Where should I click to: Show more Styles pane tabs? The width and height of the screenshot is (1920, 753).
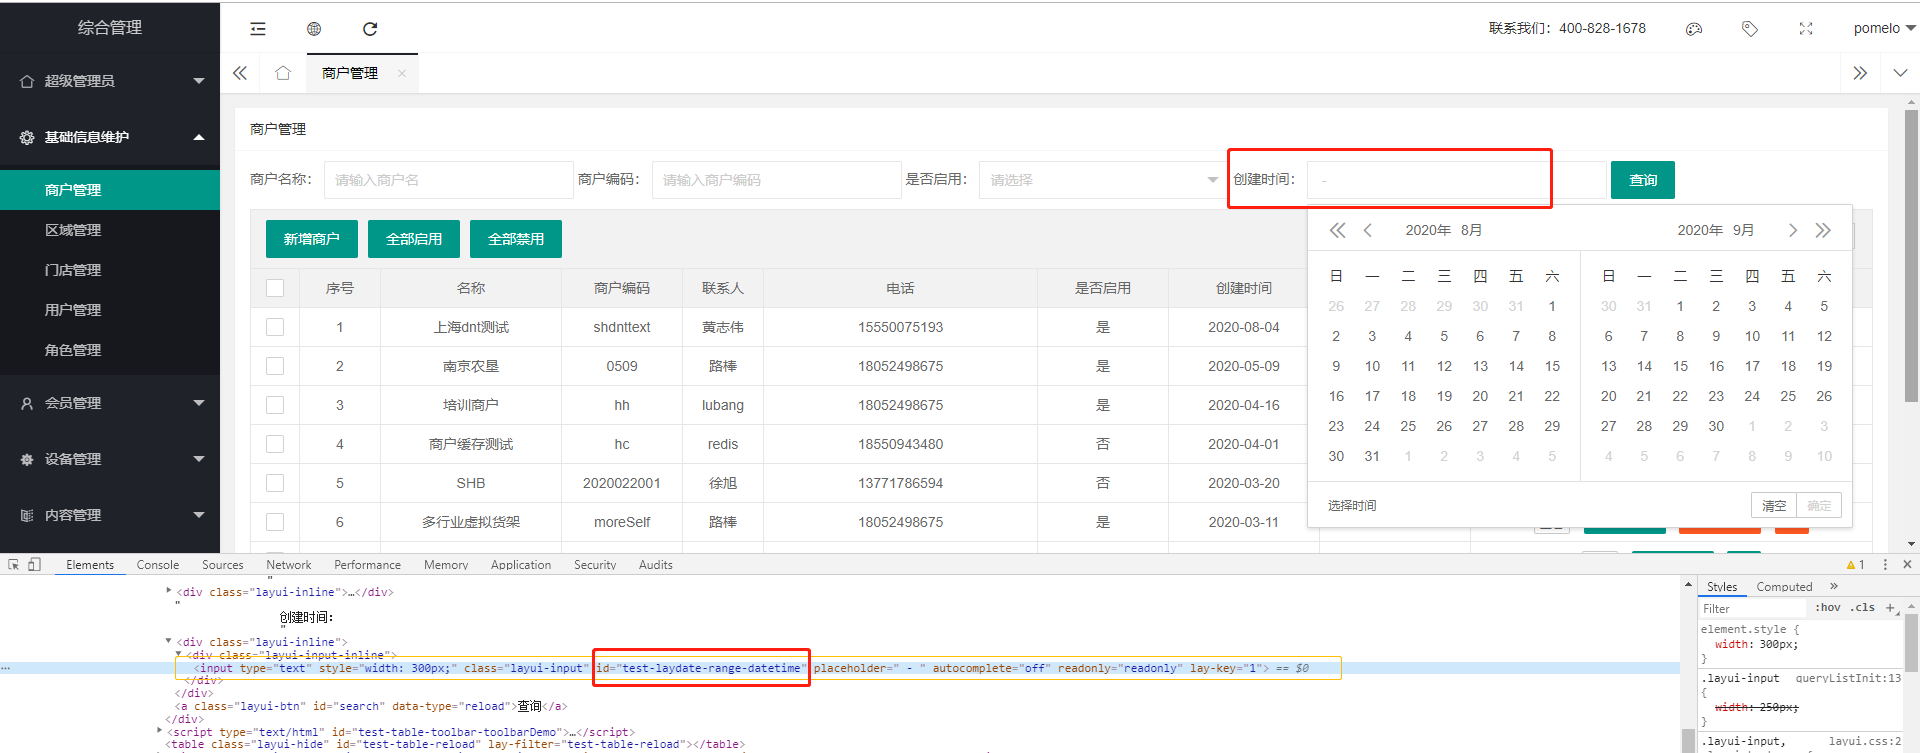(1834, 587)
